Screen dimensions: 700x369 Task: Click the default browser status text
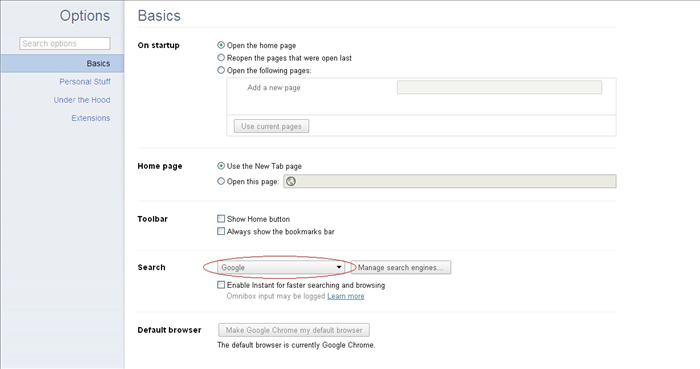coord(296,345)
